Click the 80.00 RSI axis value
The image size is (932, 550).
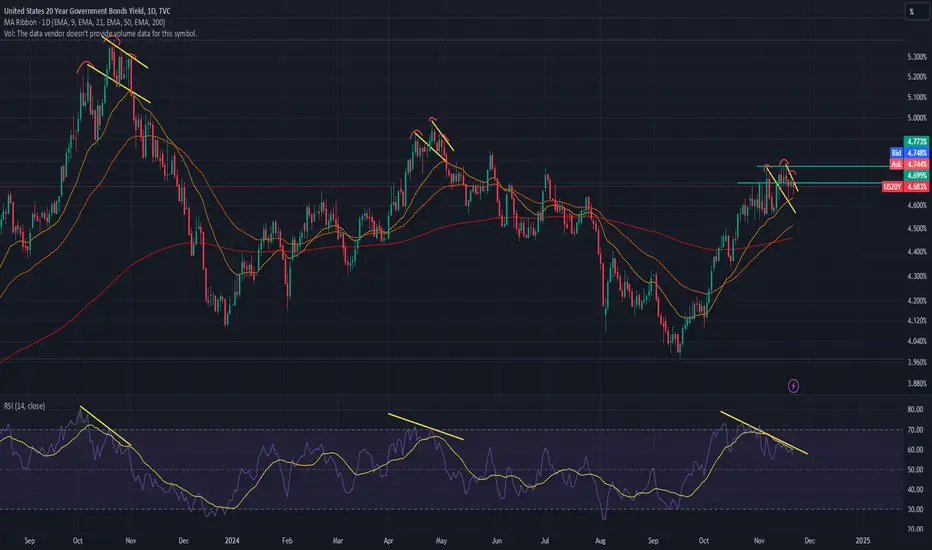(x=915, y=409)
